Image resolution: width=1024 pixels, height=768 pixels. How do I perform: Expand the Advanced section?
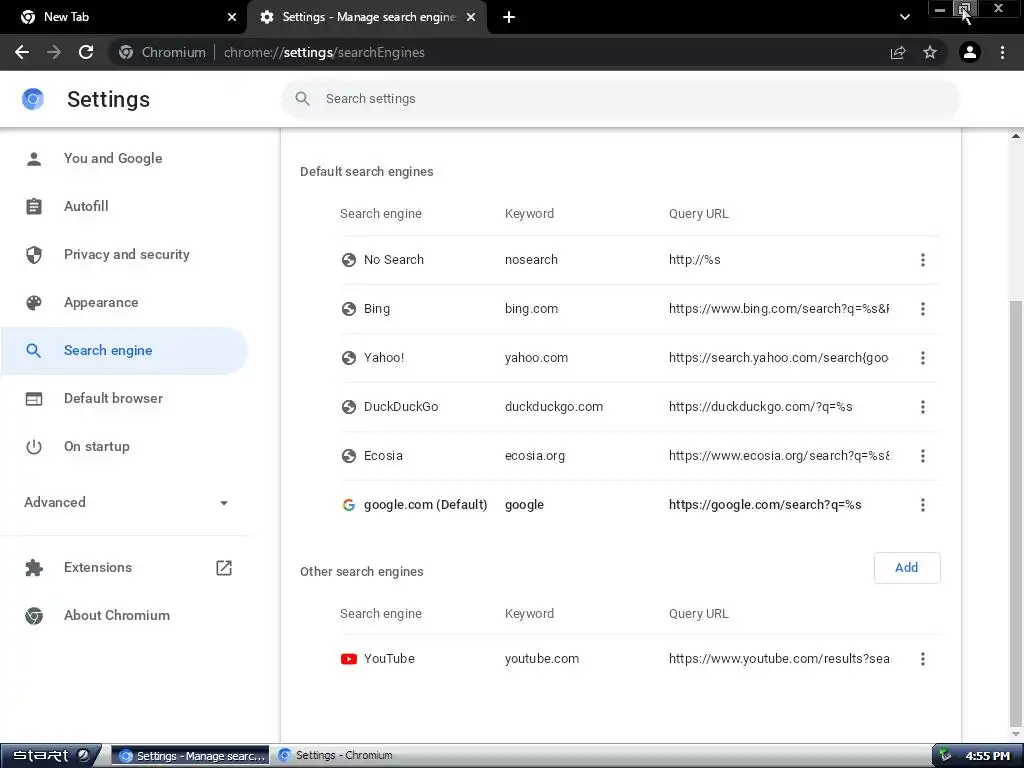(x=125, y=502)
